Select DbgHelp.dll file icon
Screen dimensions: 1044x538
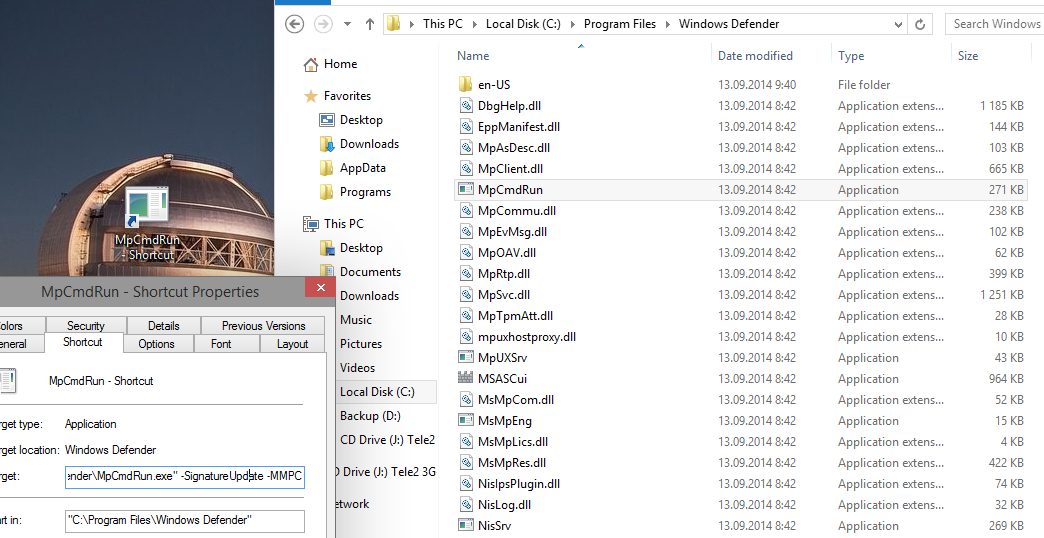point(465,105)
